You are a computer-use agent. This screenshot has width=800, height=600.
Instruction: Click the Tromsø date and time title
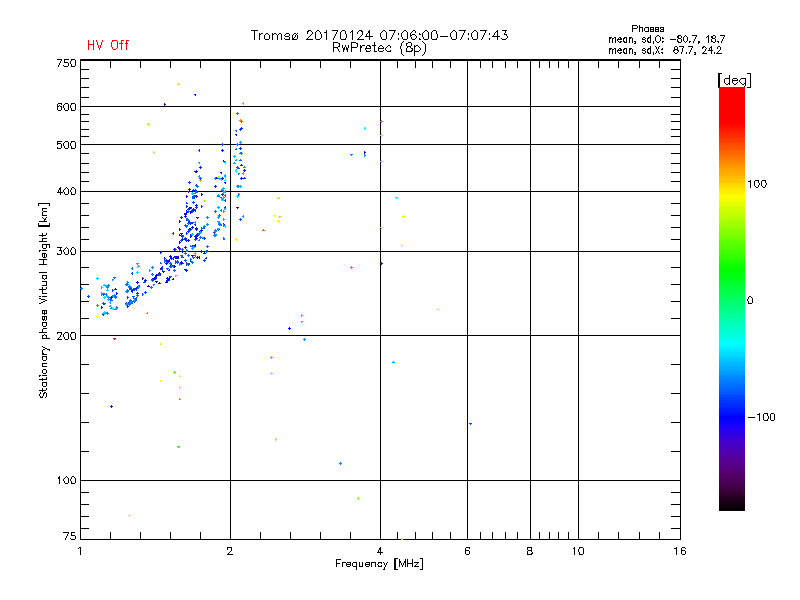[x=379, y=35]
